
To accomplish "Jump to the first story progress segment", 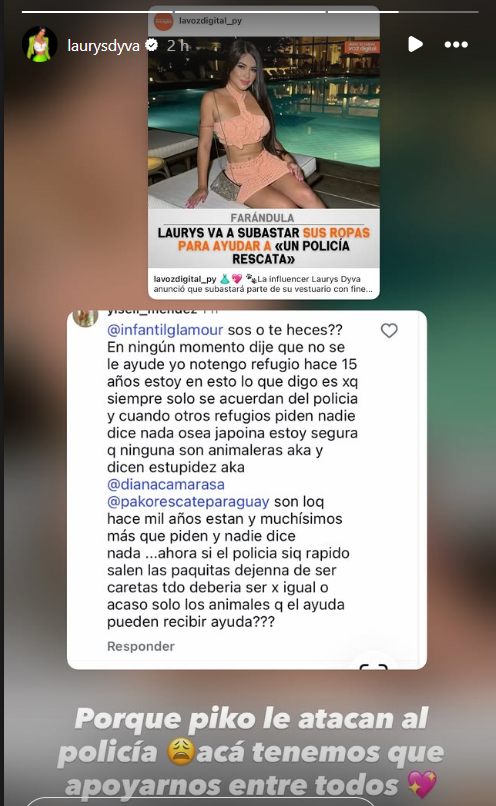I will click(97, 11).
